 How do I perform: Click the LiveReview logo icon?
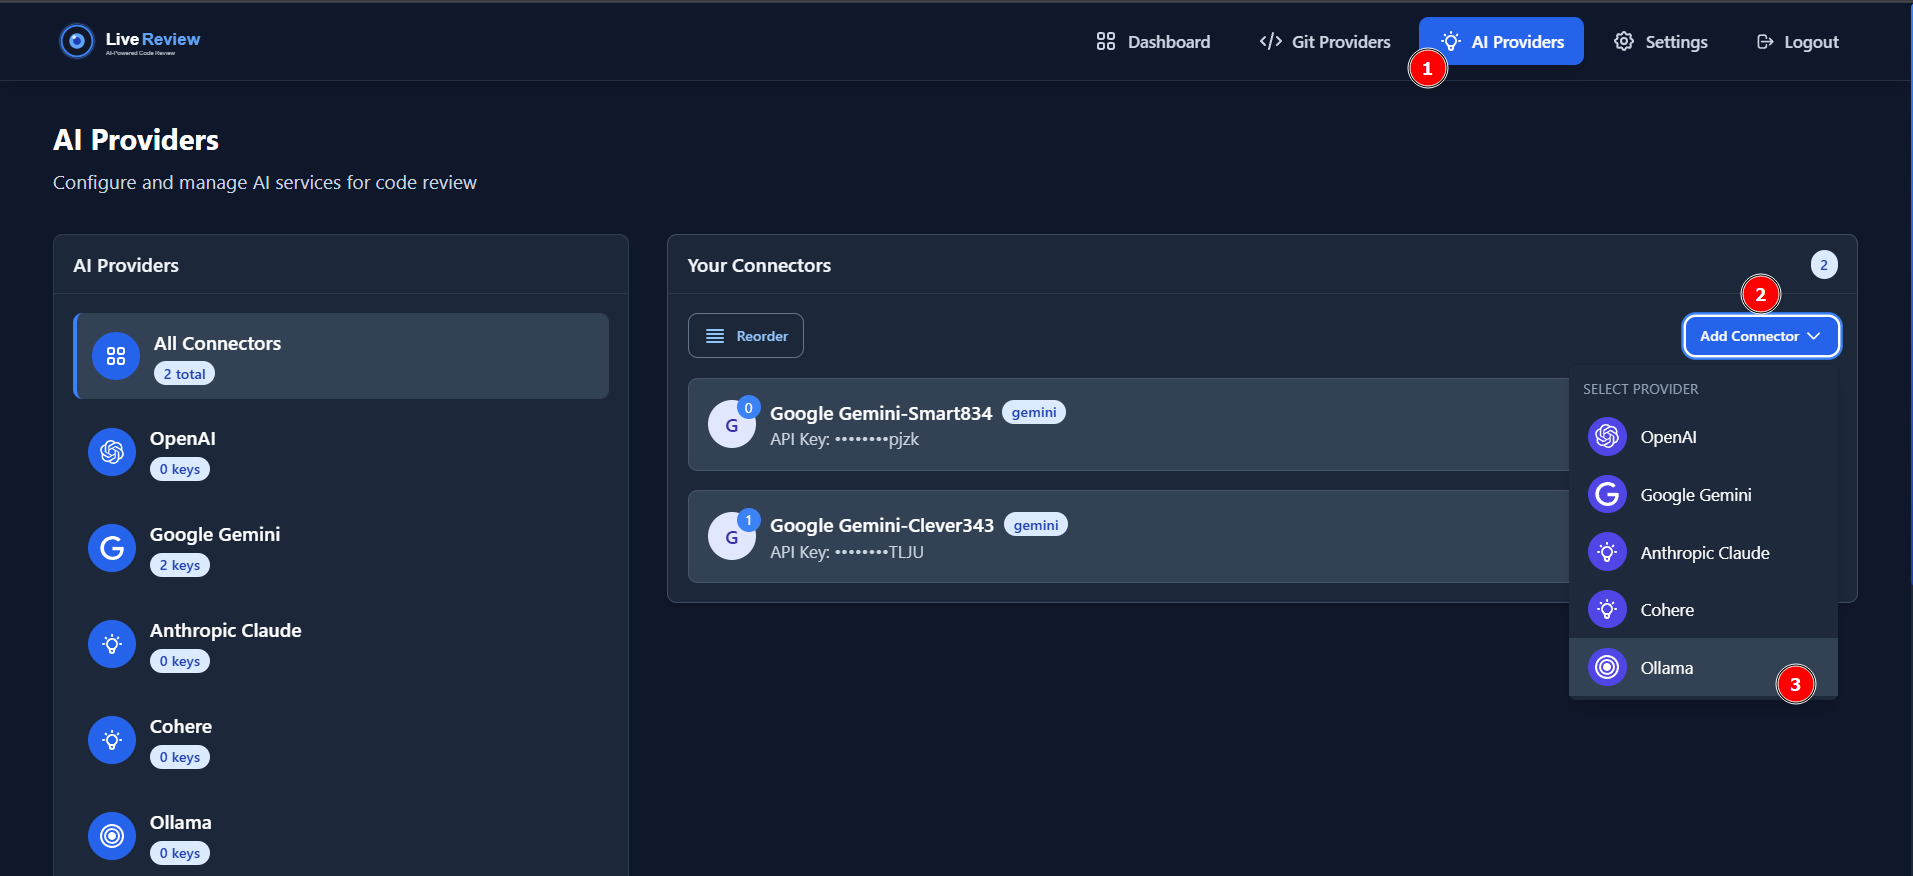[76, 41]
